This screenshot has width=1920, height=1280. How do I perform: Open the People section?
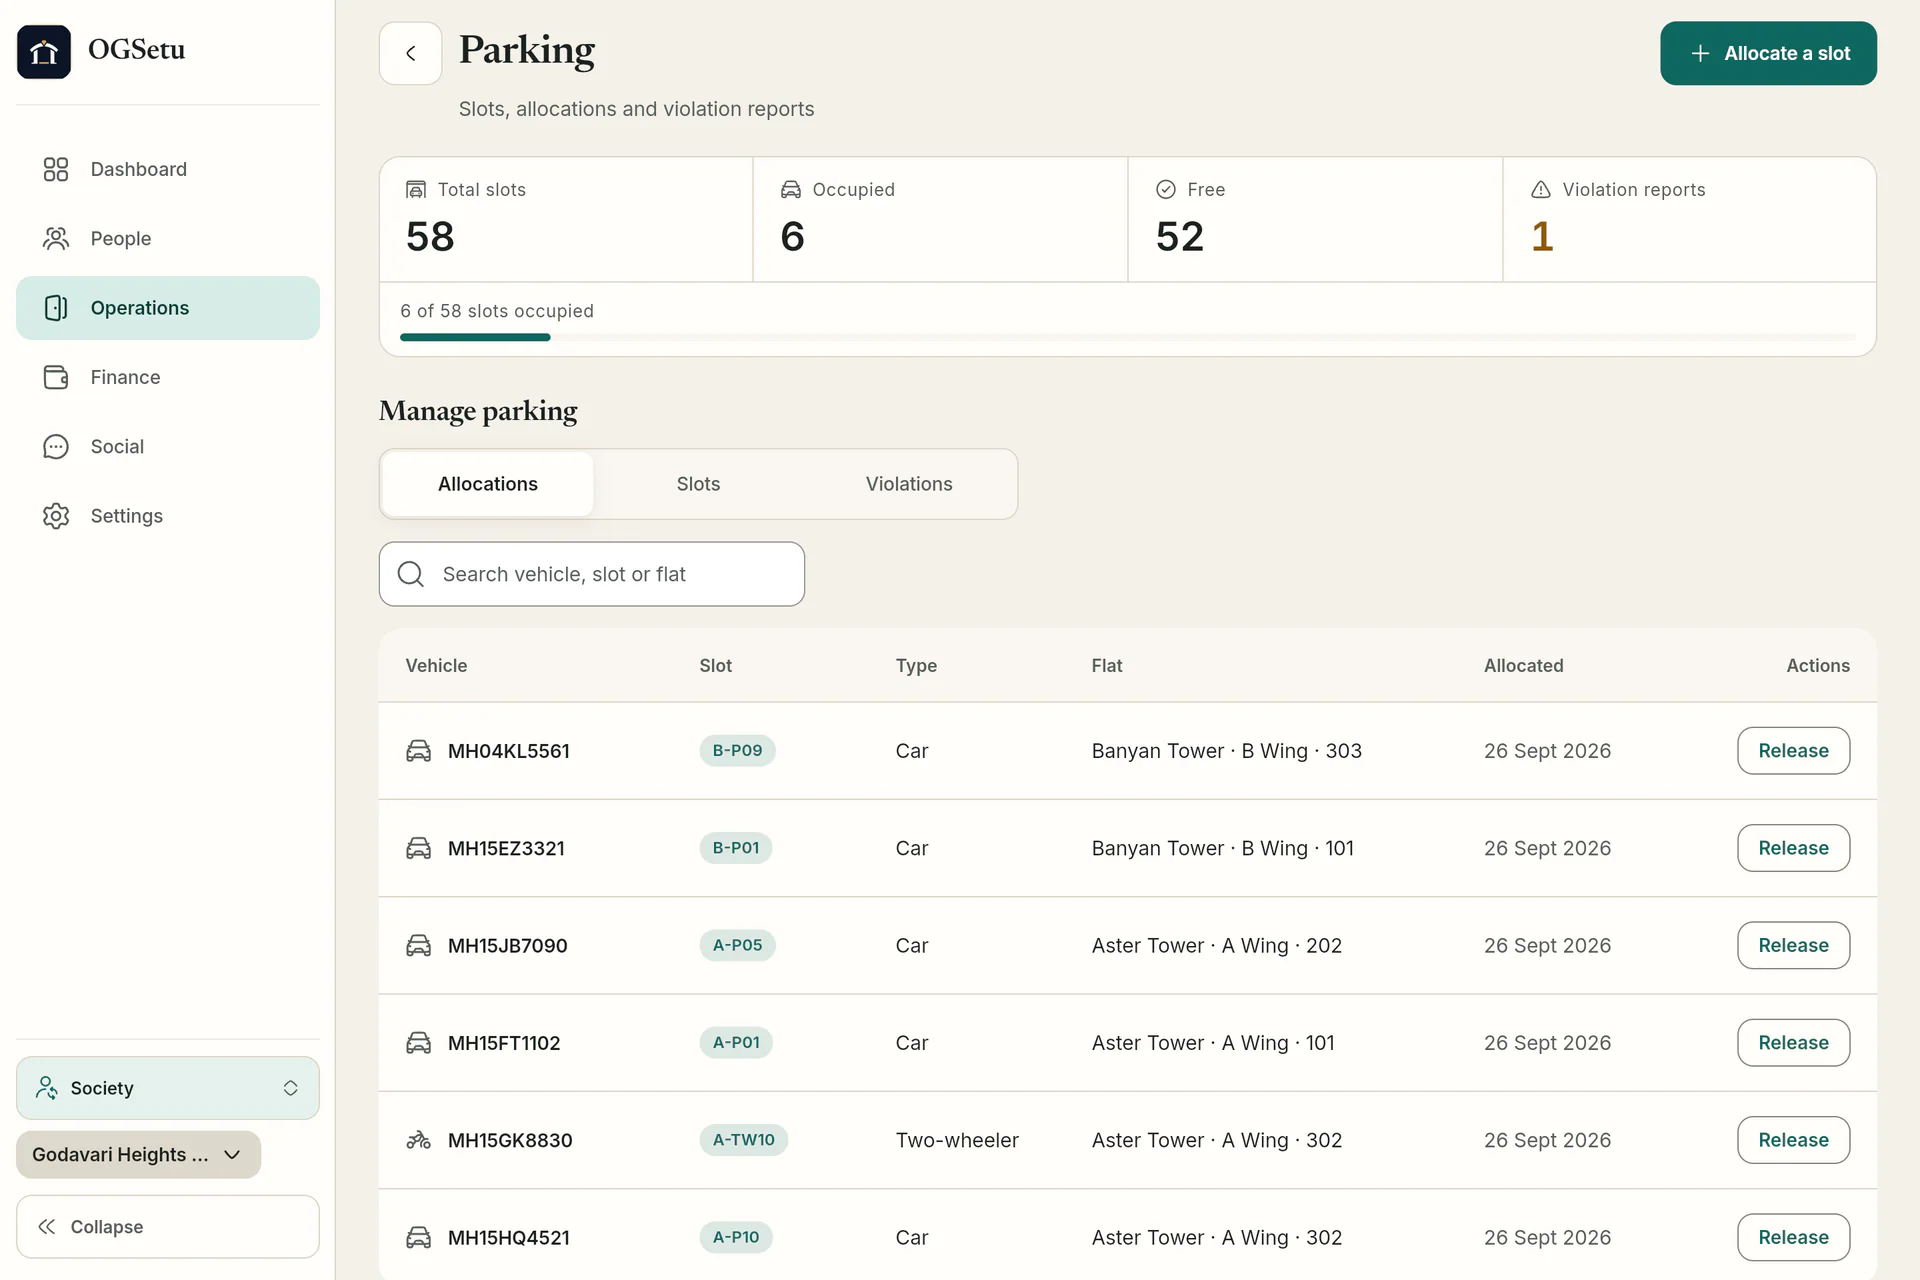tap(168, 238)
